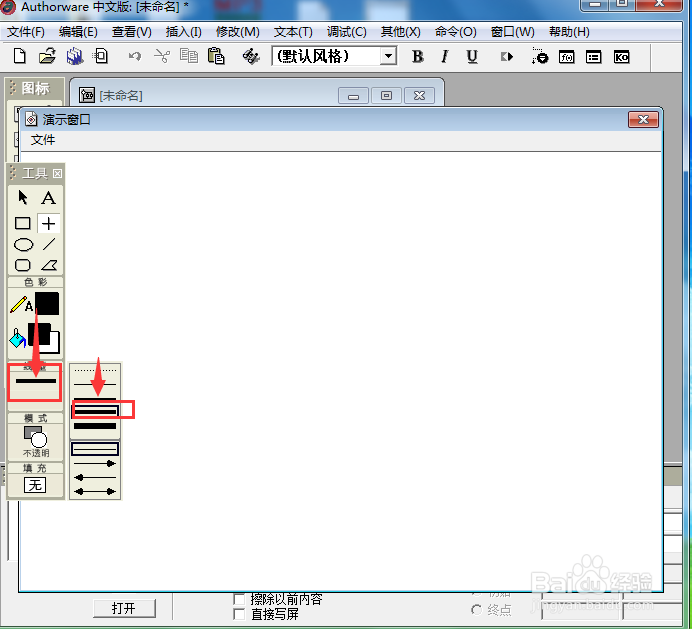This screenshot has width=692, height=629.
Task: Toggle Underline formatting button
Action: 472,56
